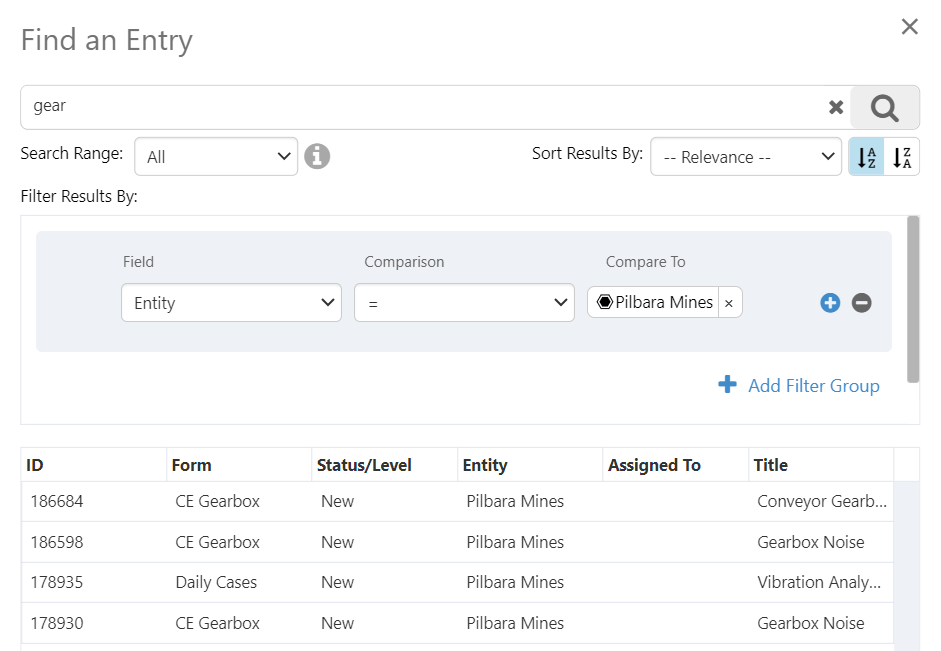Click the Status/Level column header
The width and height of the screenshot is (941, 651).
click(x=385, y=465)
